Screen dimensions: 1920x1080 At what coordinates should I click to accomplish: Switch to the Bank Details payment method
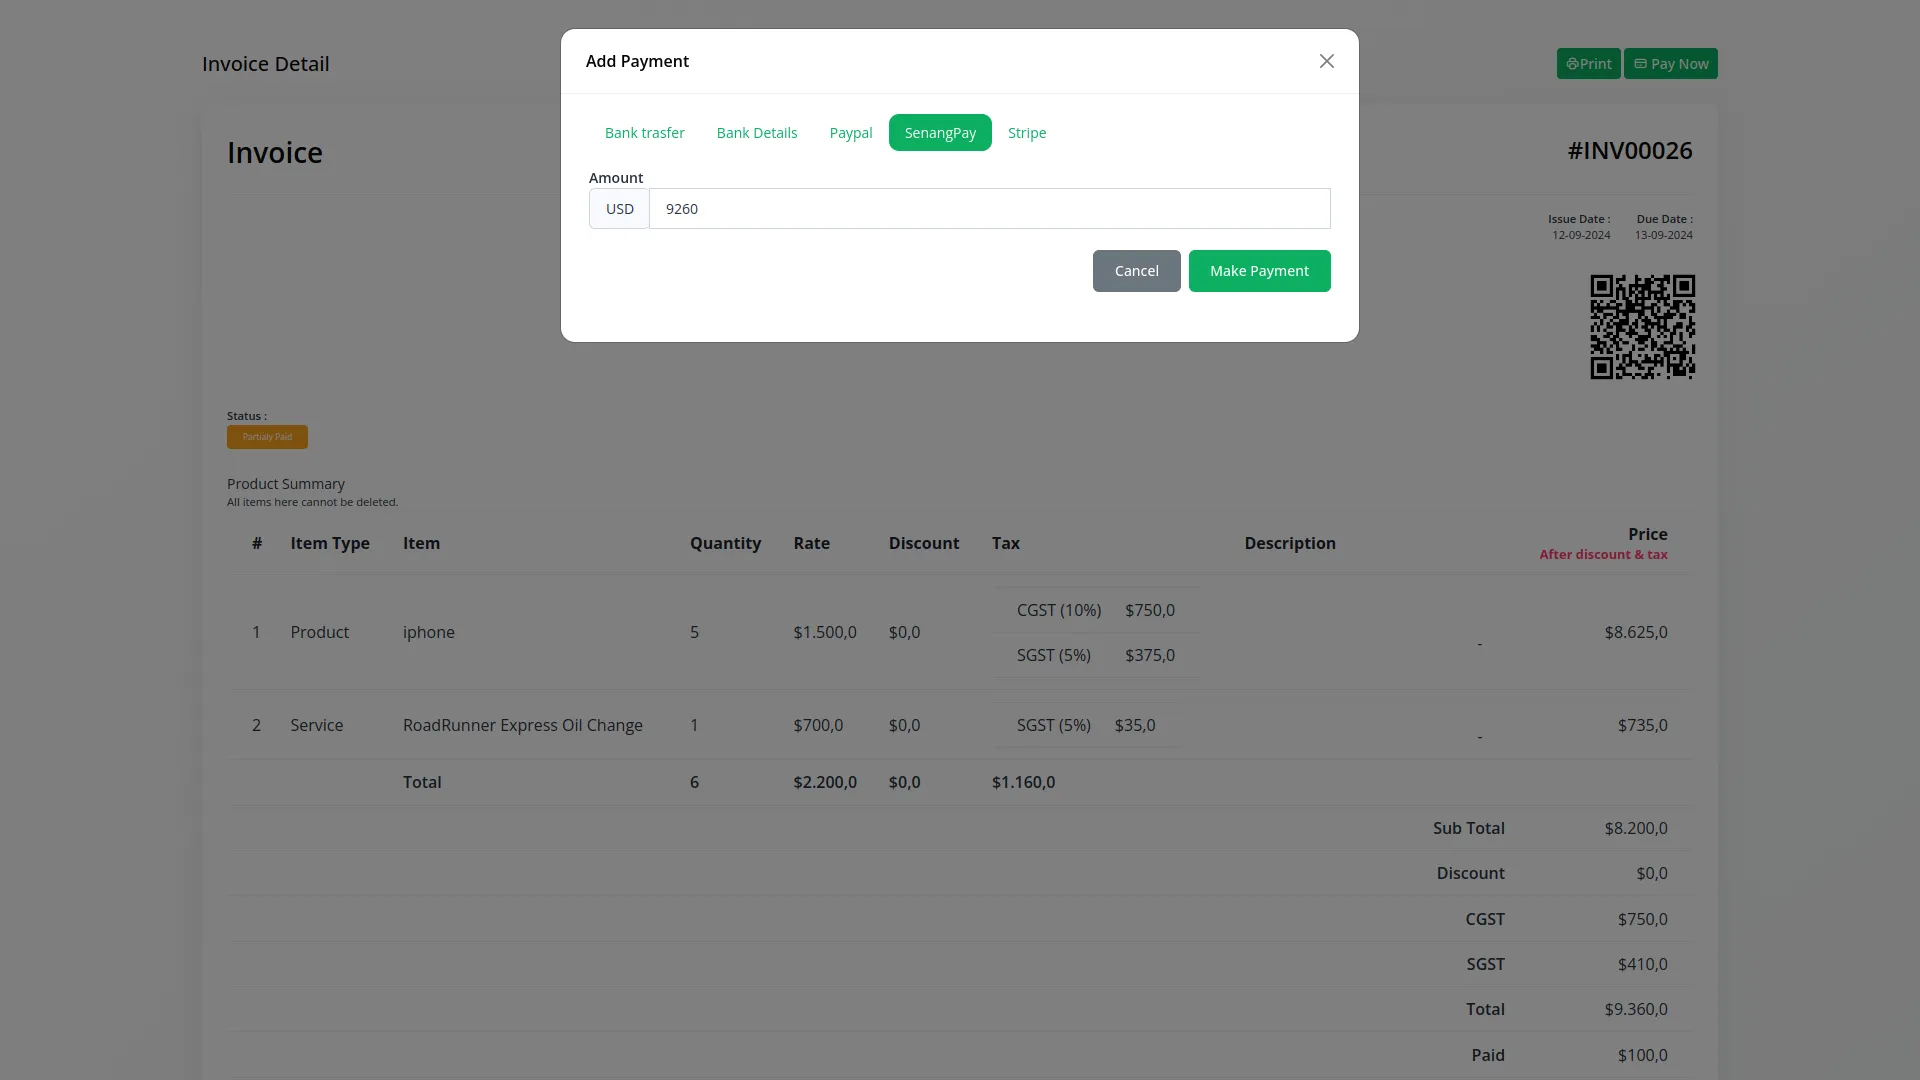[757, 132]
